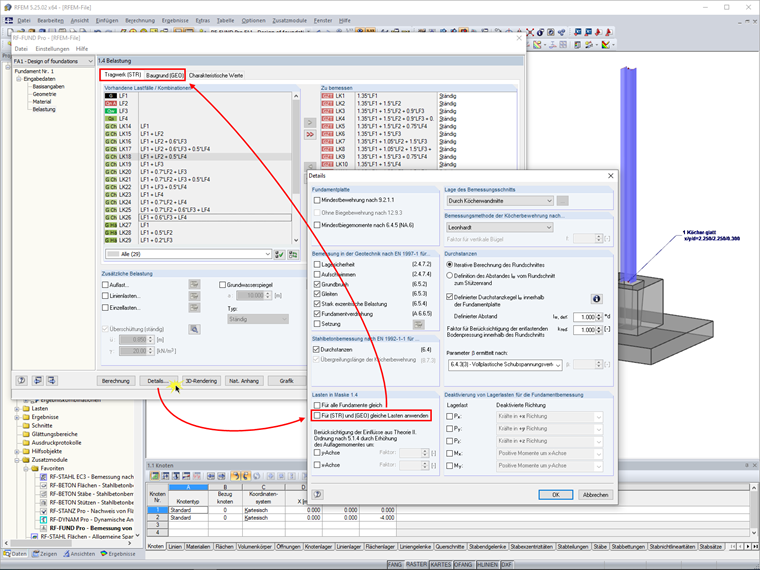The image size is (760, 570).
Task: Select 'Definition des Abstandes' radio option
Action: tap(450, 274)
